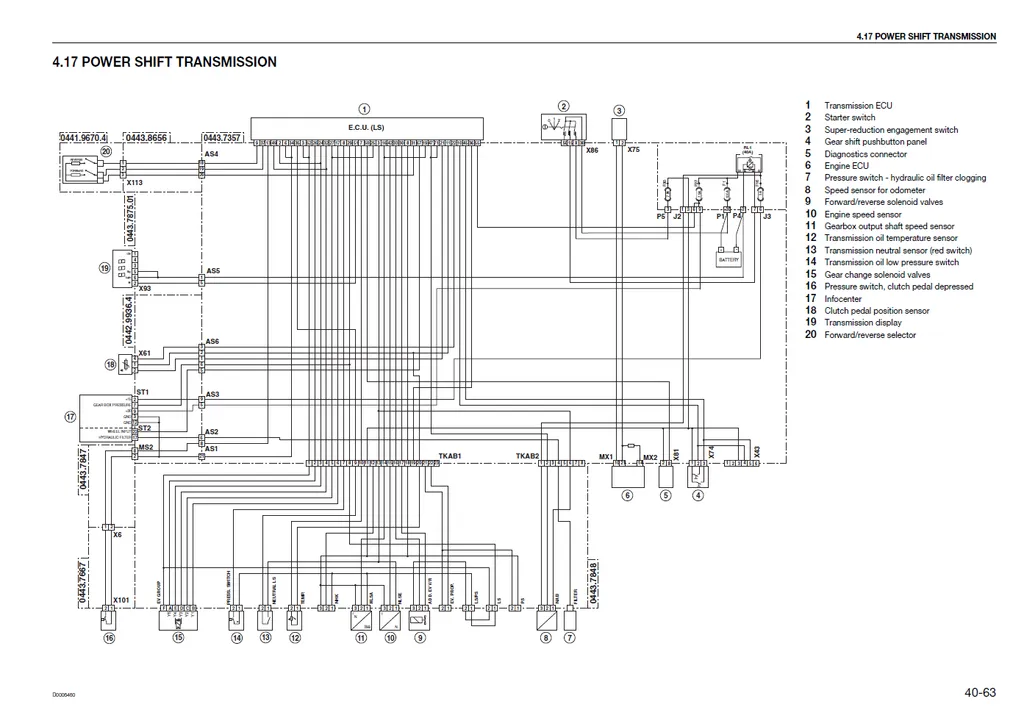
Task: Toggle the NEUTRAL LS switch numbered 13
Action: click(x=265, y=620)
